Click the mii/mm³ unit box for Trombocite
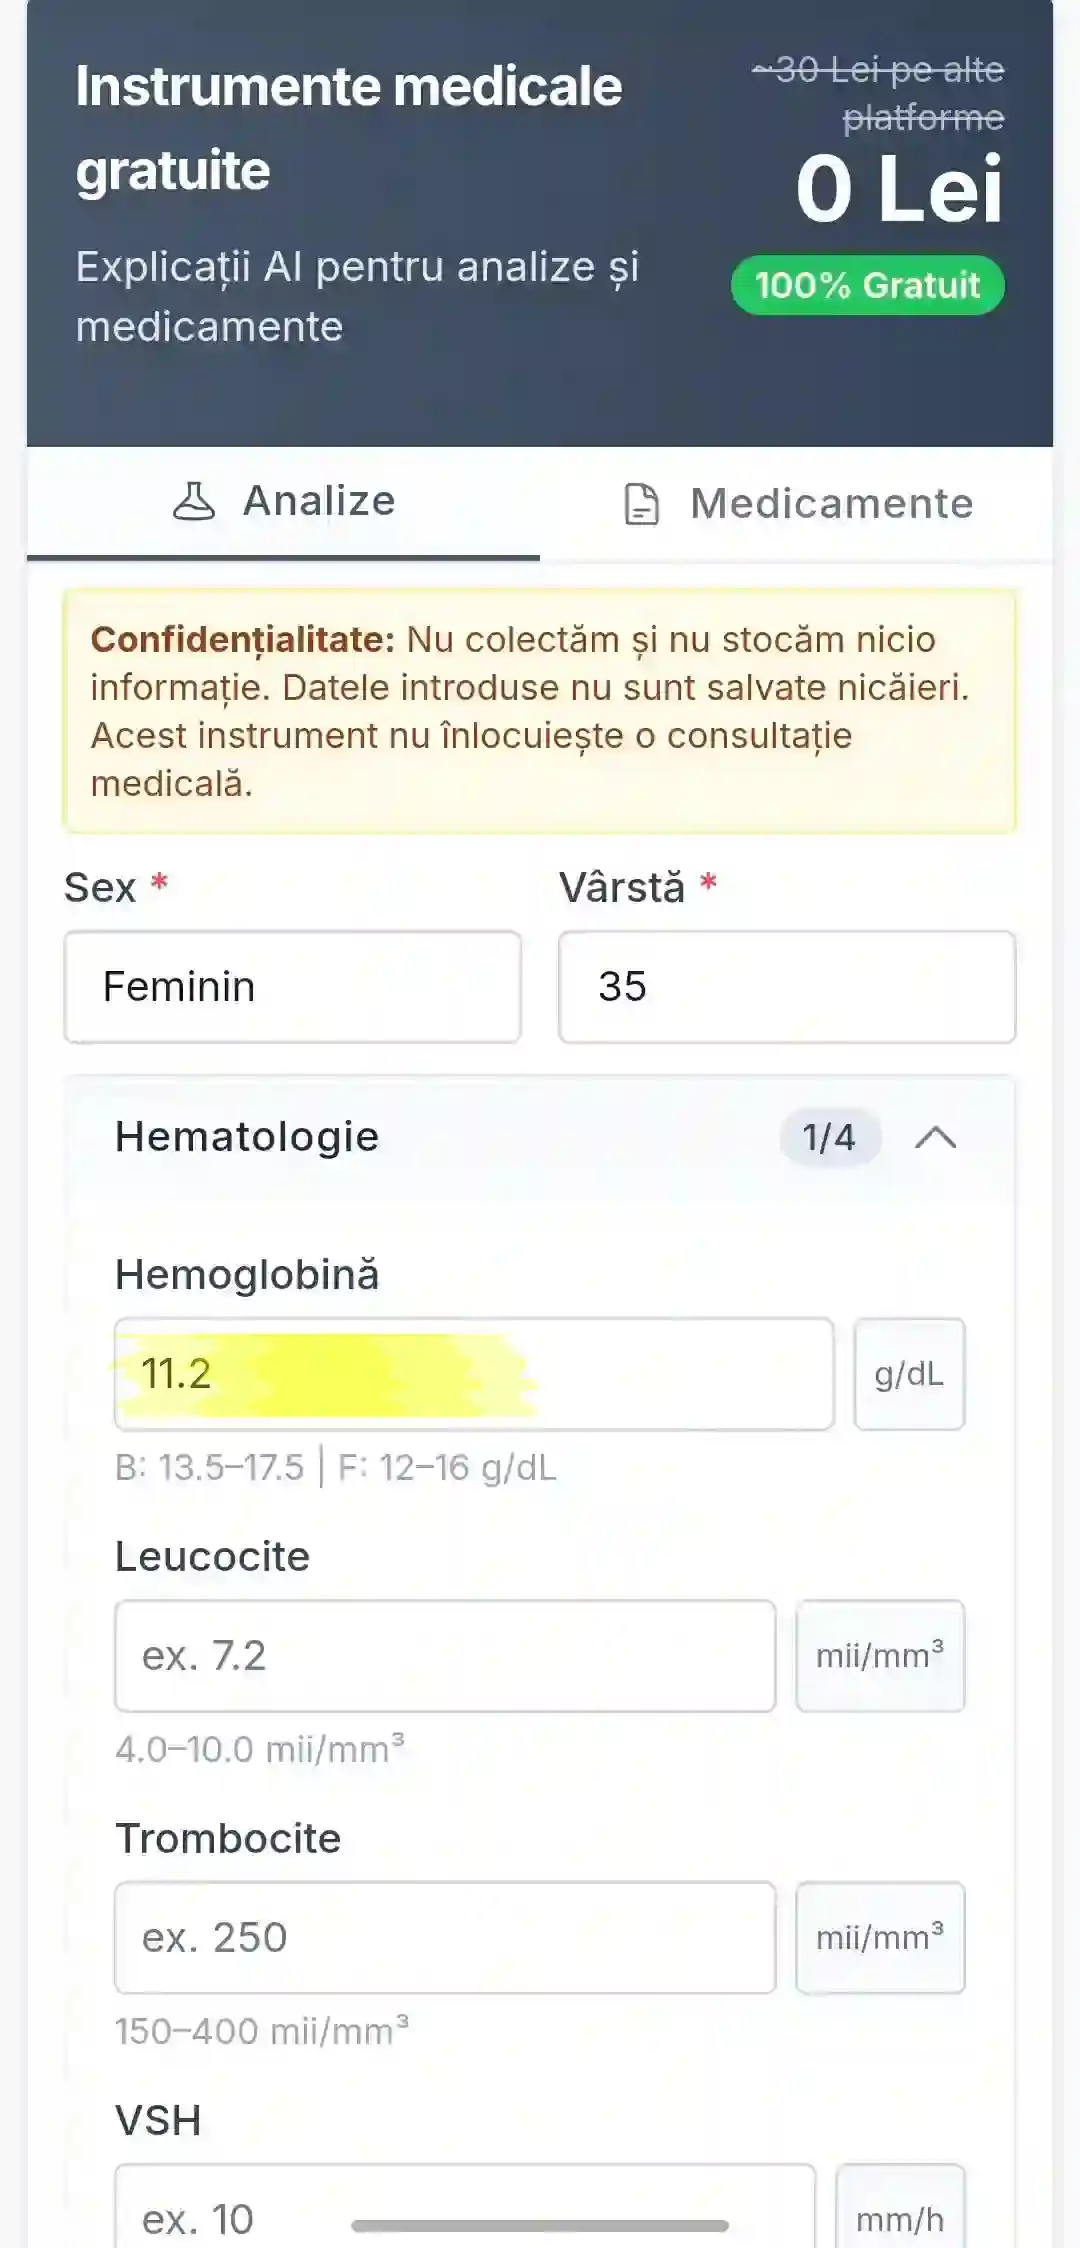Screen dimensions: 1080x2248 pyautogui.click(x=880, y=1937)
